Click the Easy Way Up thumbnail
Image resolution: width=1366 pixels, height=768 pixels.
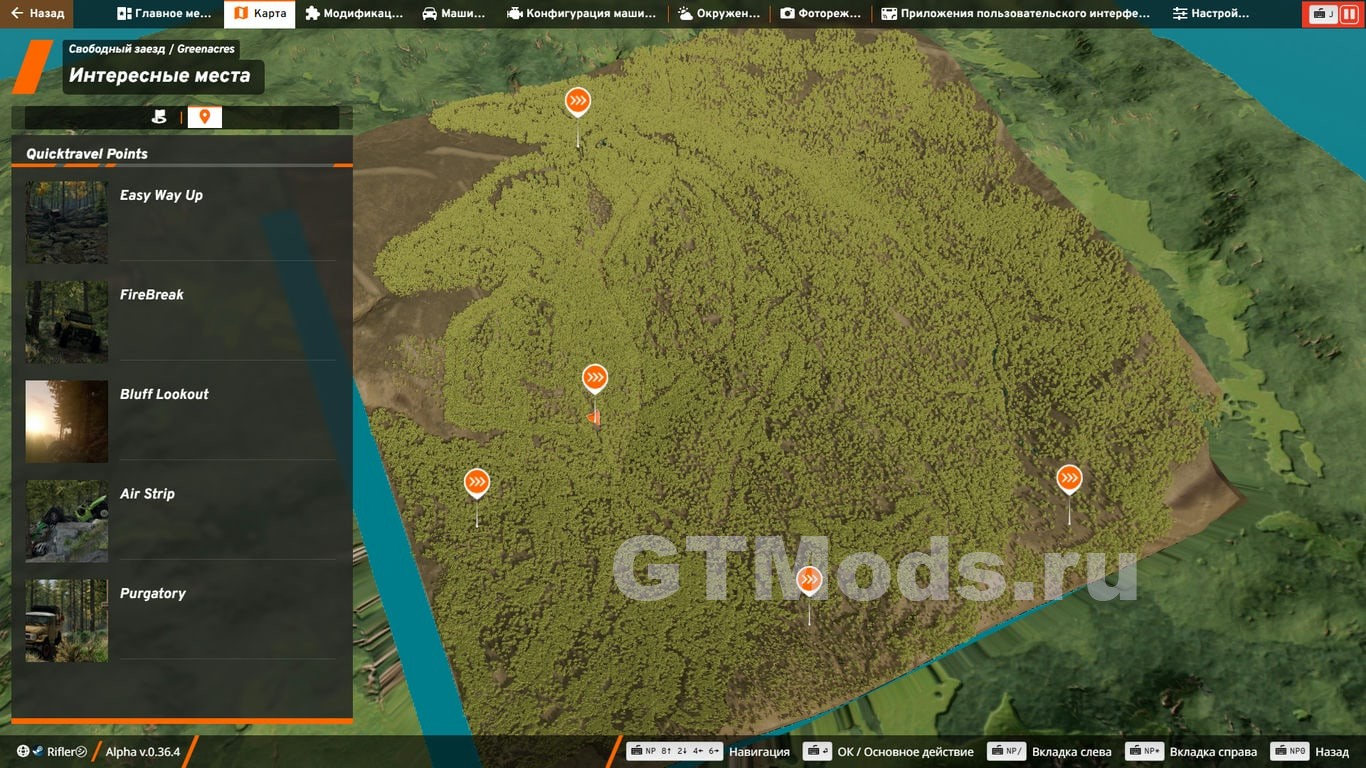[67, 222]
